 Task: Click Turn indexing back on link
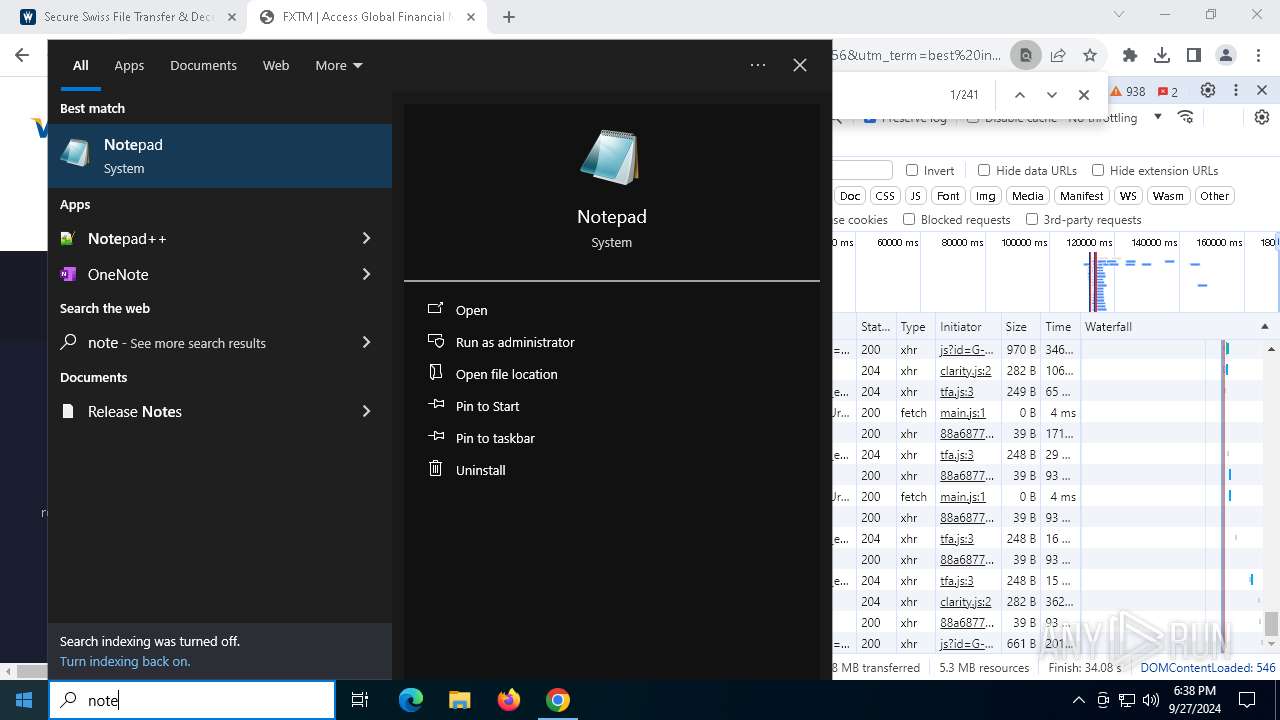point(125,661)
